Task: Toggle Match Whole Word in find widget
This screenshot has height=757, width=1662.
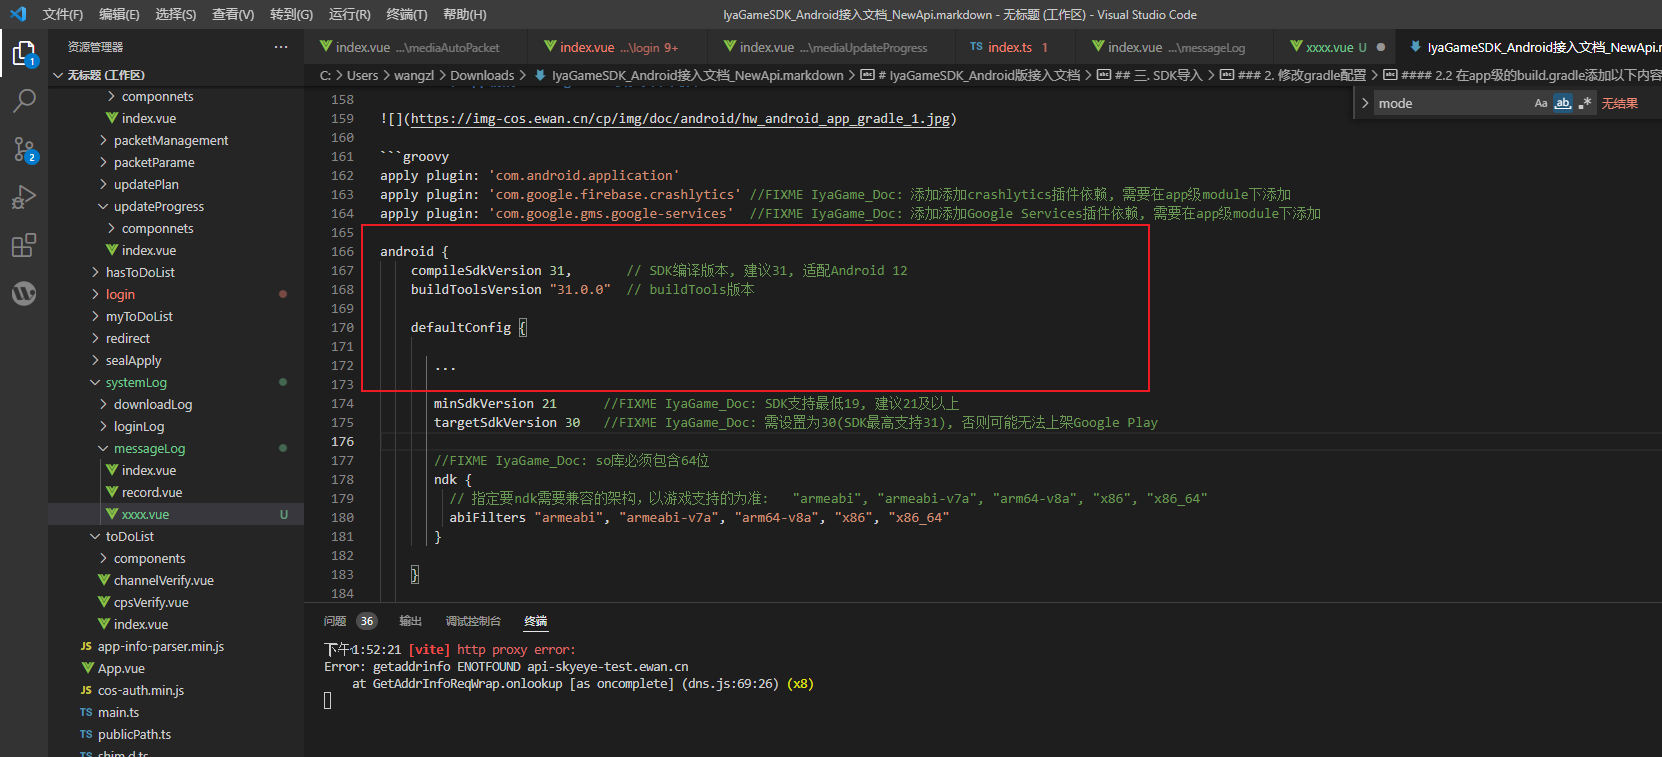Action: click(1563, 103)
